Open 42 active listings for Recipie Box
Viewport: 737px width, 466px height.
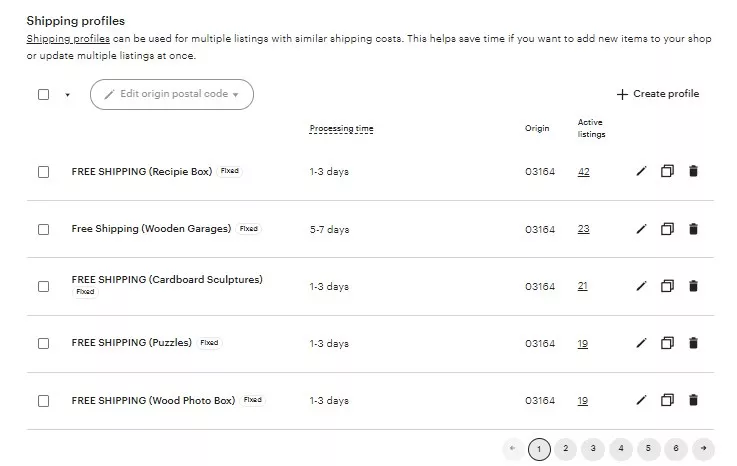(x=583, y=172)
